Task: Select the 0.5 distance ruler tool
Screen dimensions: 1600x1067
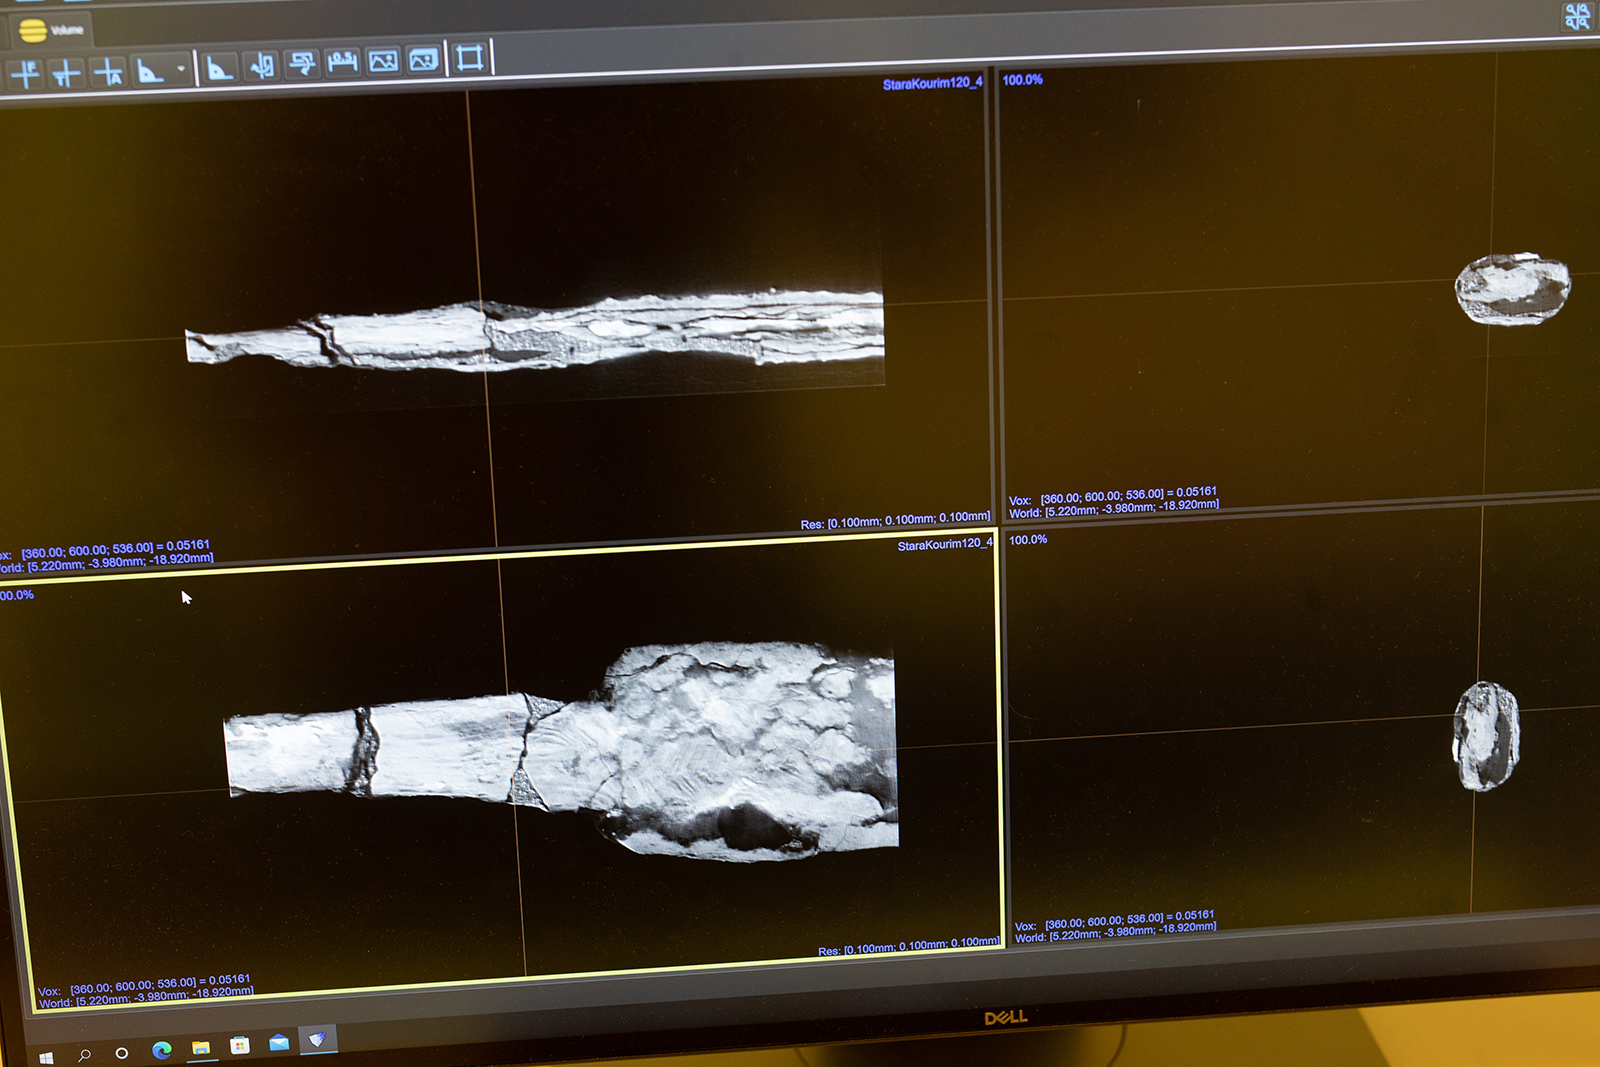Action: pos(342,62)
